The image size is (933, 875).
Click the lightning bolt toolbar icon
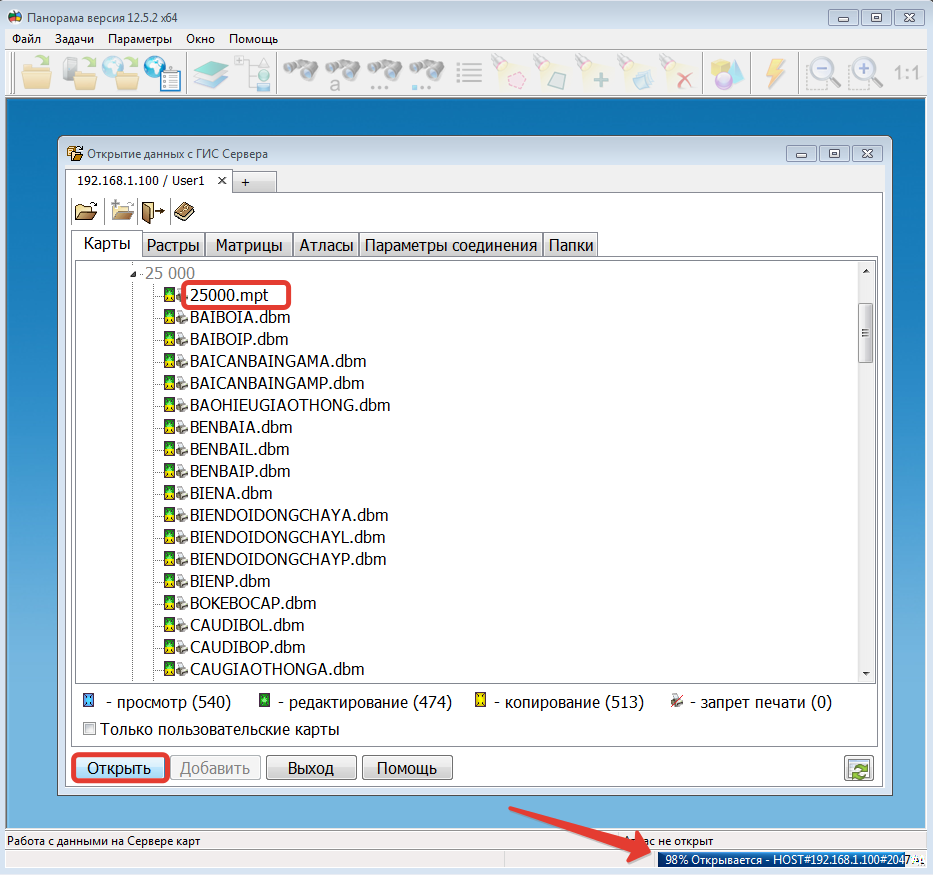pyautogui.click(x=775, y=73)
